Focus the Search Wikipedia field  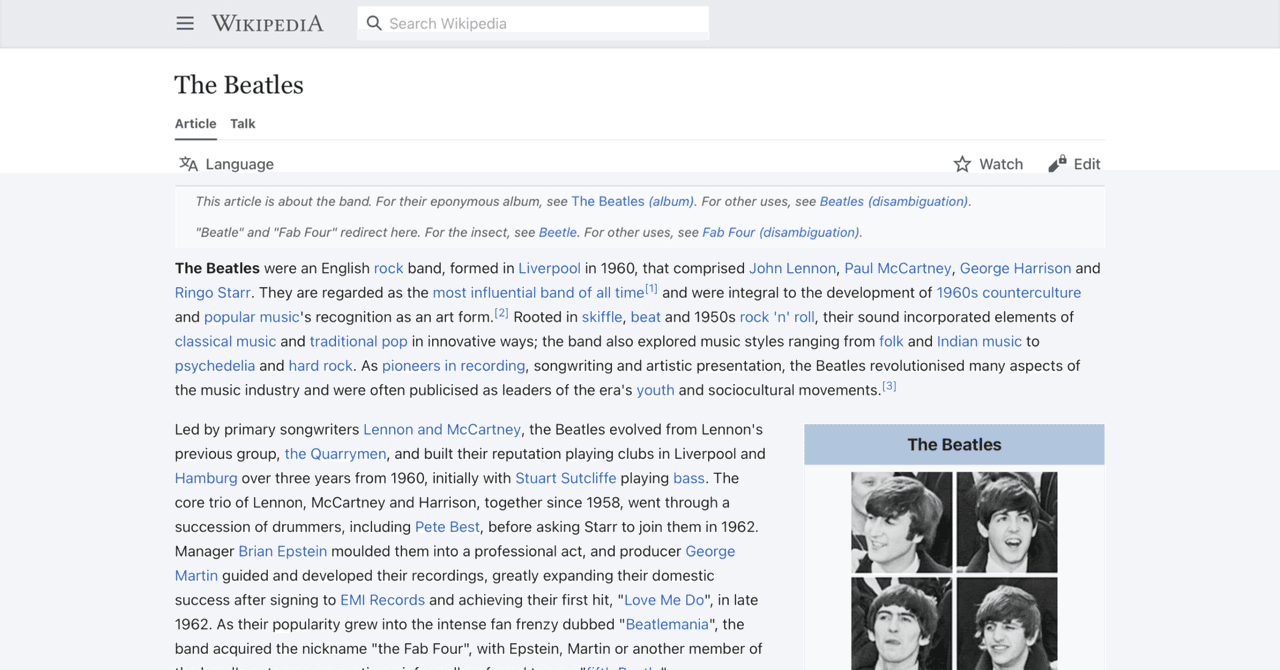pos(533,23)
